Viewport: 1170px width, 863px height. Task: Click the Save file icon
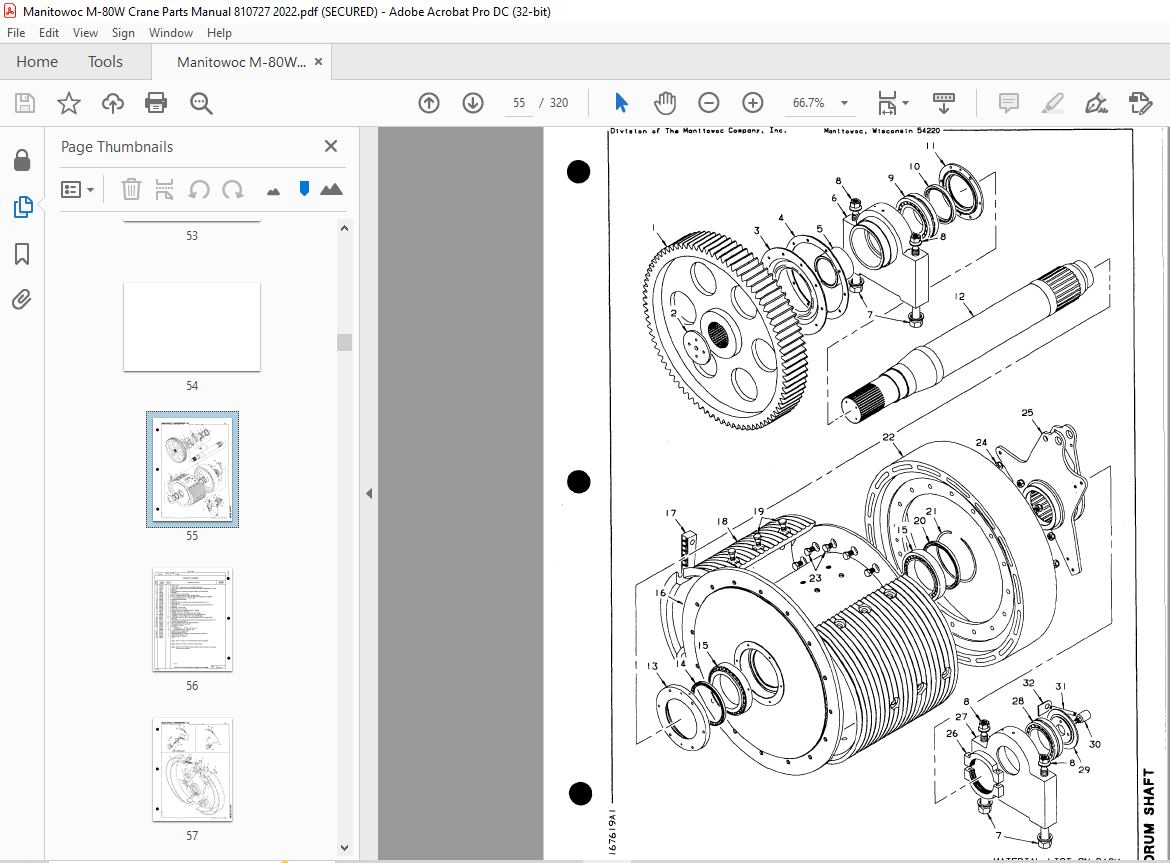[25, 103]
